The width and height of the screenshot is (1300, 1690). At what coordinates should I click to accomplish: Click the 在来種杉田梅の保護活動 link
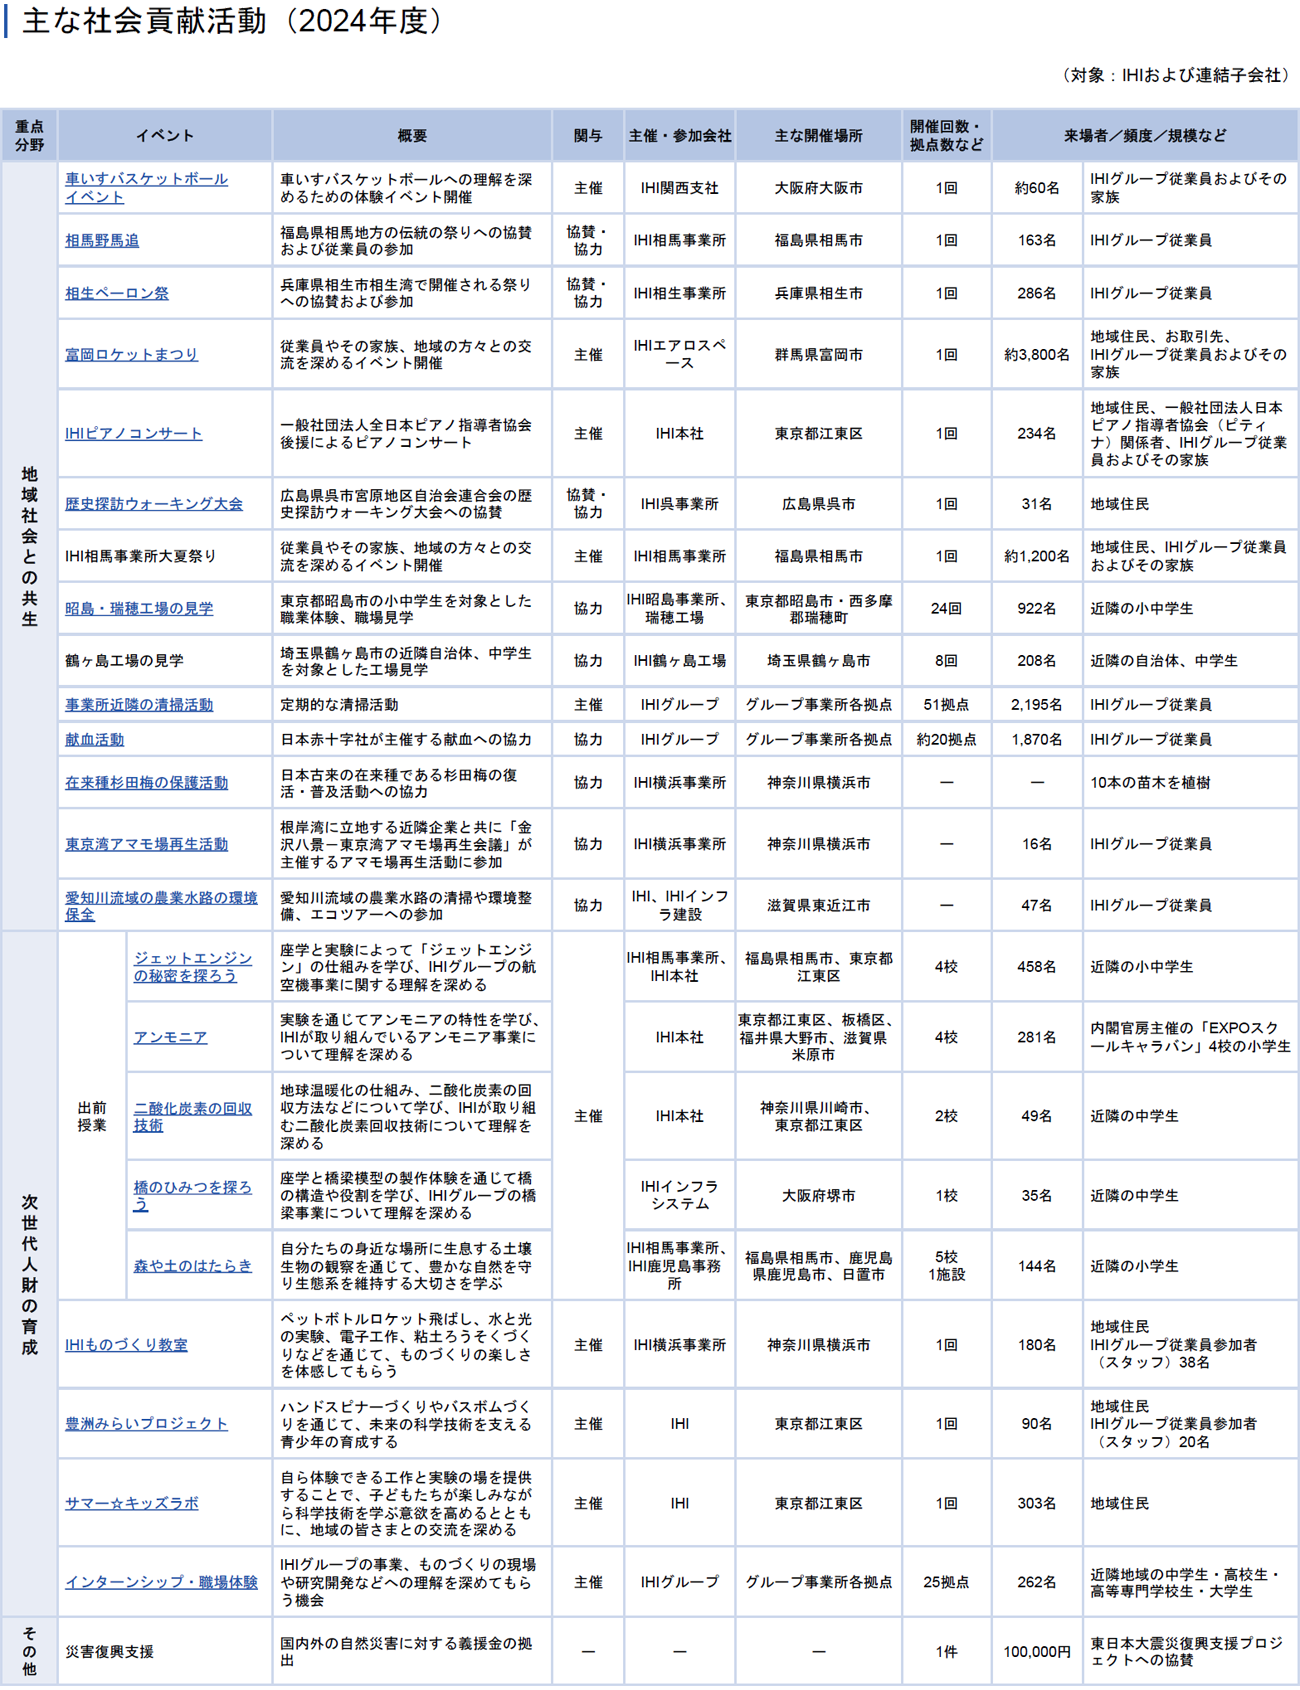click(x=147, y=783)
